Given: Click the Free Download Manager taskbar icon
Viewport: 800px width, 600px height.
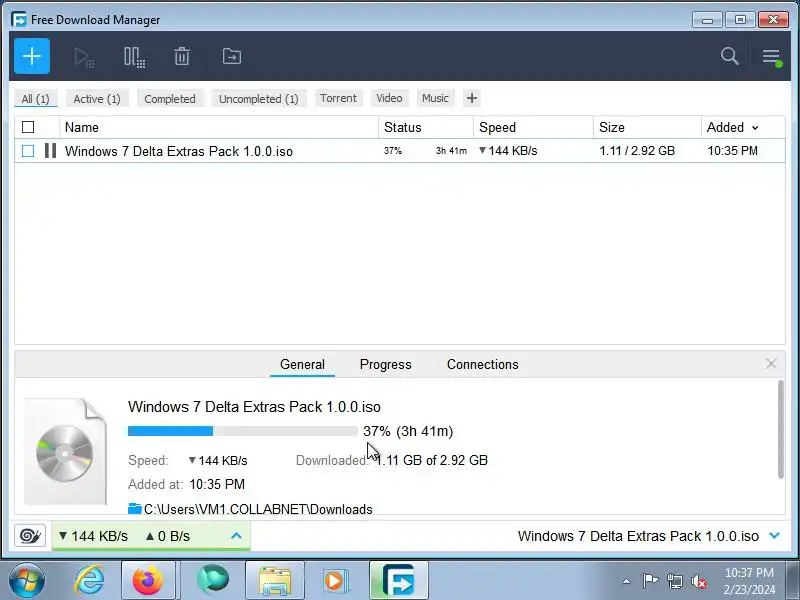Looking at the screenshot, I should point(398,581).
